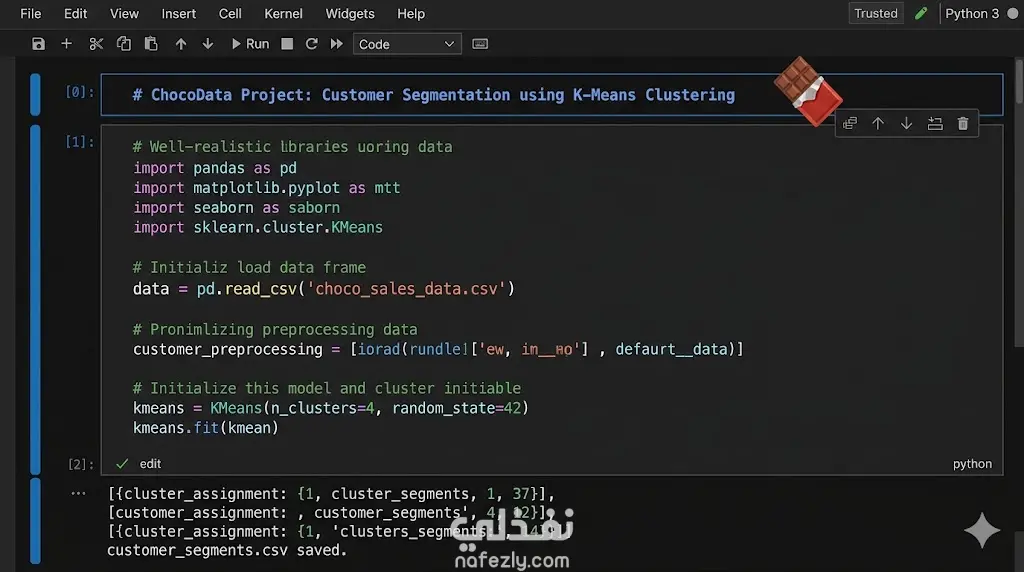The height and width of the screenshot is (572, 1024).
Task: Click the checkmark next to edit
Action: tap(121, 464)
